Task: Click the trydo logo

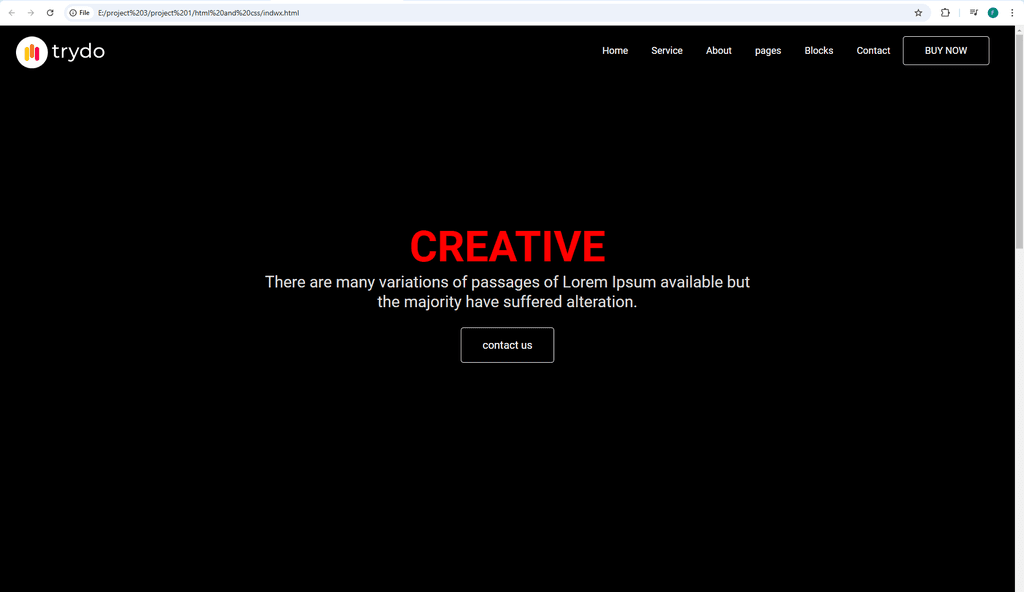Action: tap(60, 52)
